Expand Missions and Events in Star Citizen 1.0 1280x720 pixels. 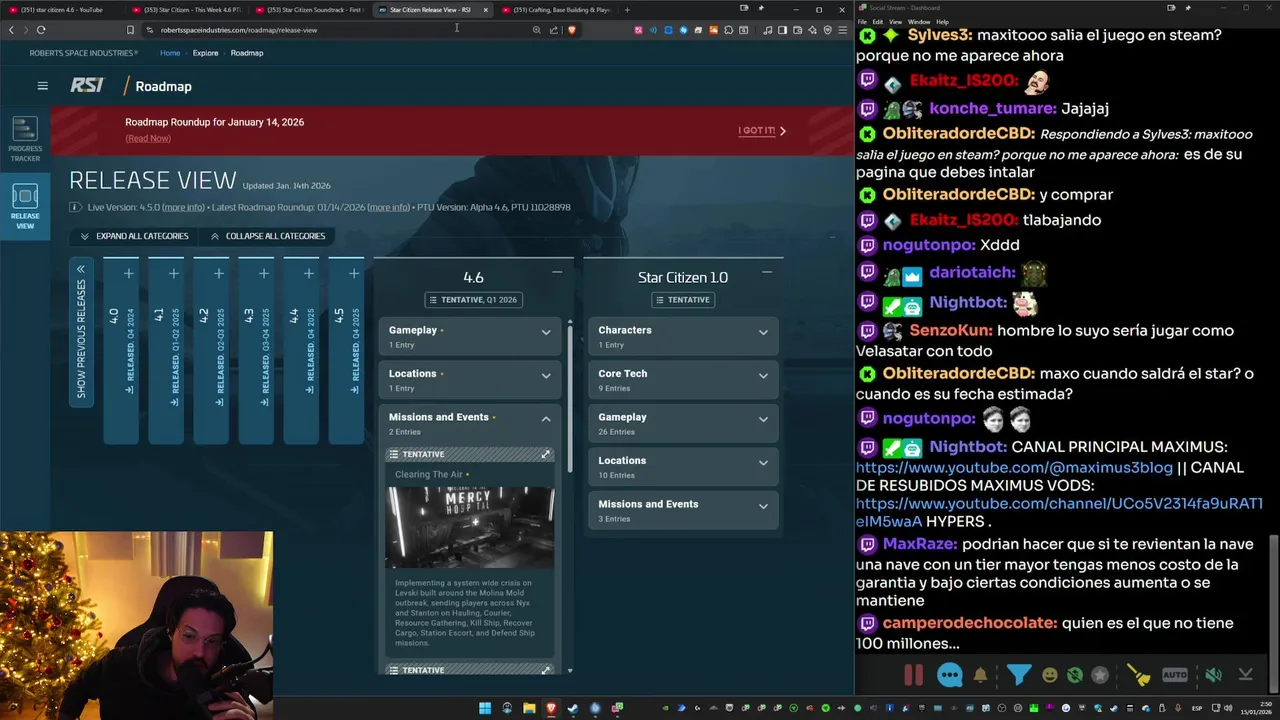point(683,510)
